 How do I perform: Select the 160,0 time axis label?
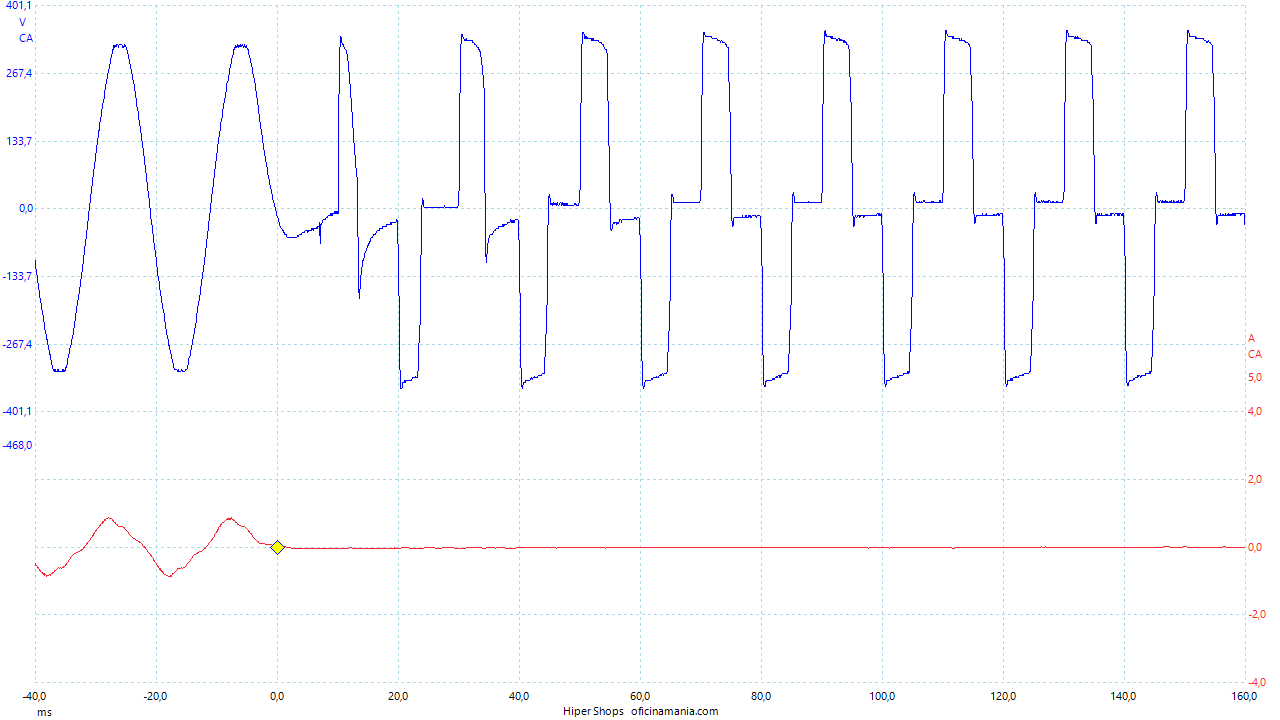coord(1245,696)
